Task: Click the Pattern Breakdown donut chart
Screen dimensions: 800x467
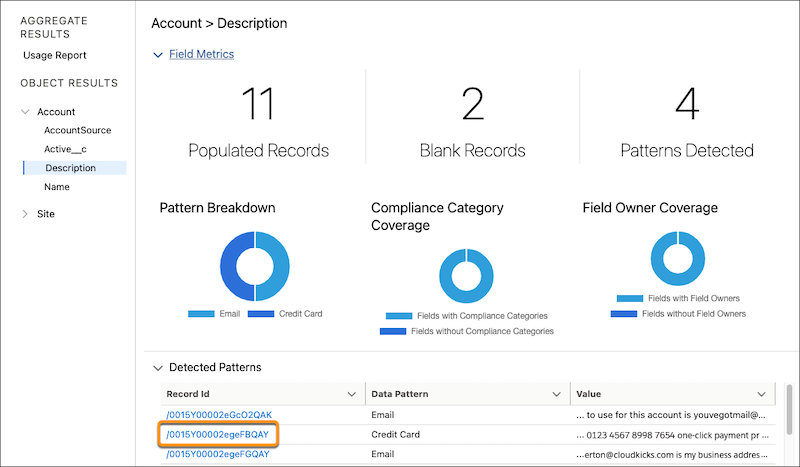Action: pos(254,265)
